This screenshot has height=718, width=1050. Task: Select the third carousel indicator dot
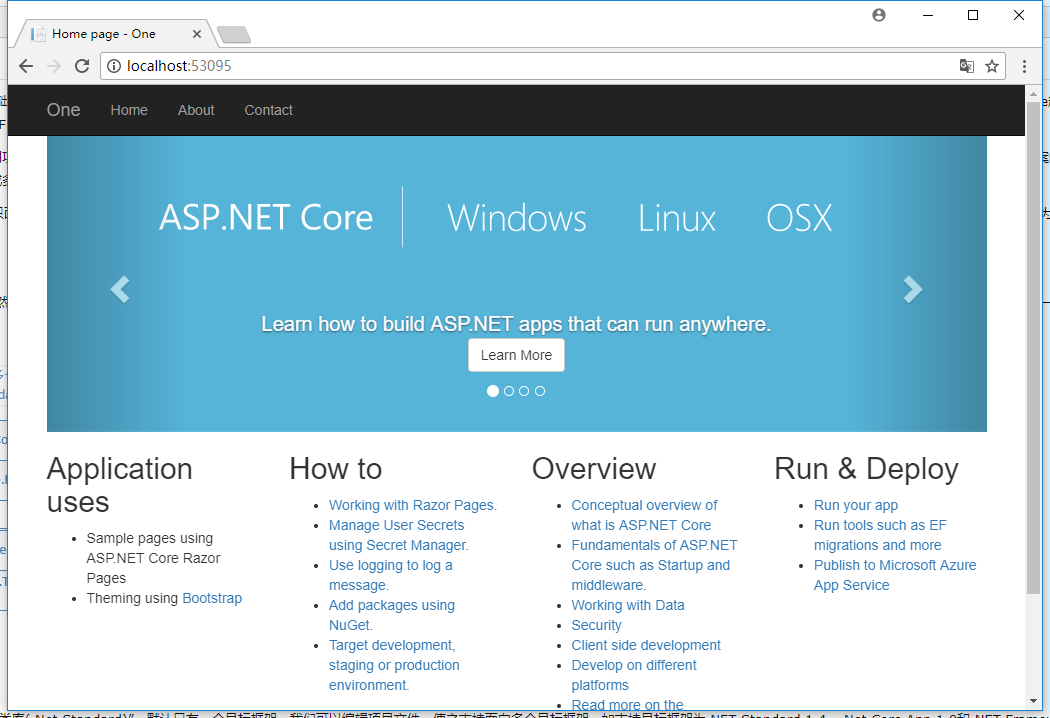(524, 391)
